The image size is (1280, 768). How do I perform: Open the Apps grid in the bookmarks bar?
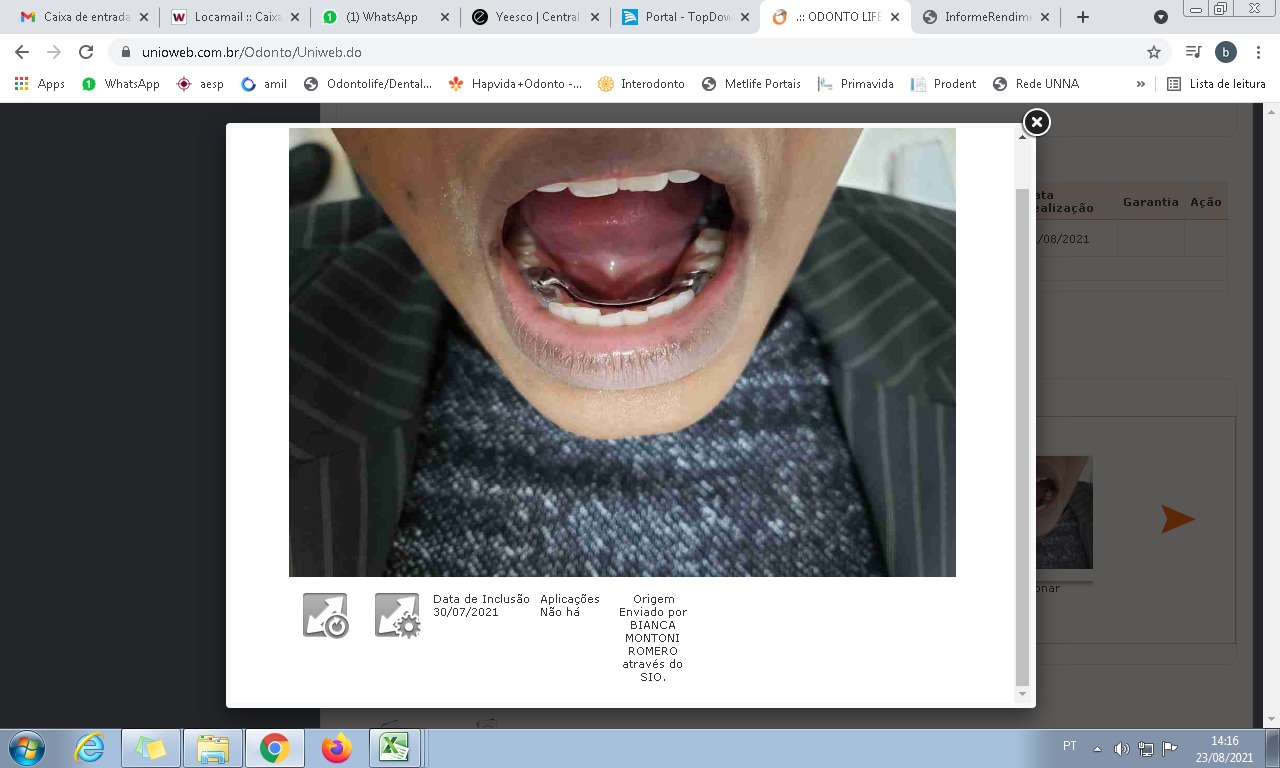pyautogui.click(x=40, y=84)
